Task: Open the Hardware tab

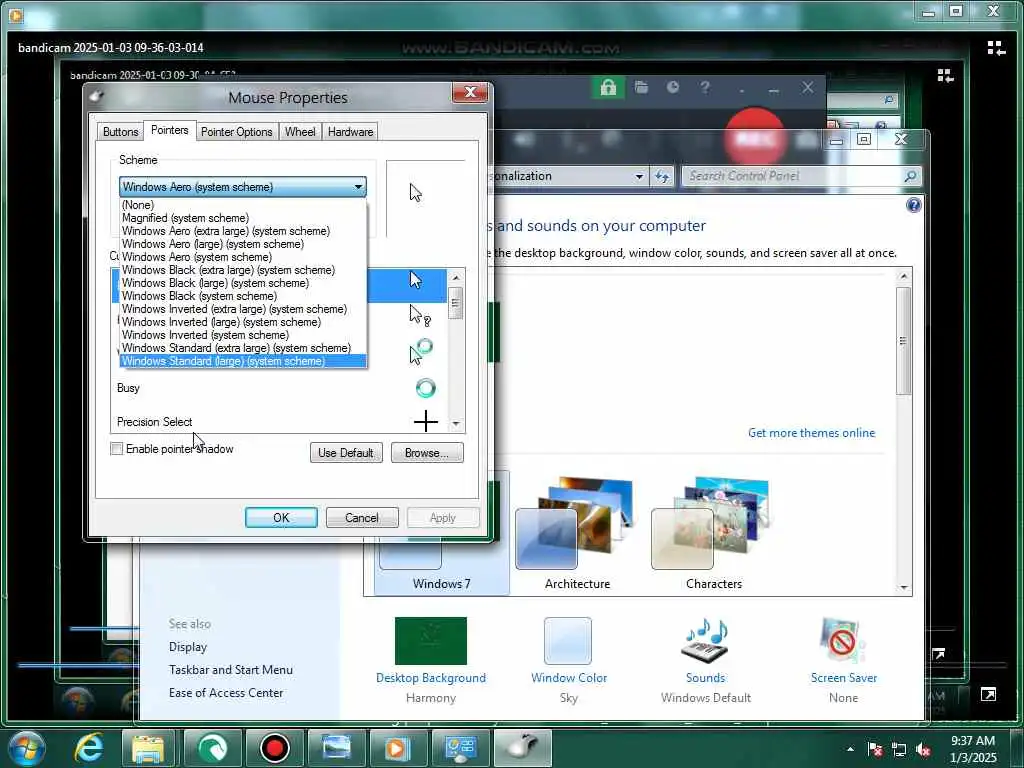Action: click(350, 132)
